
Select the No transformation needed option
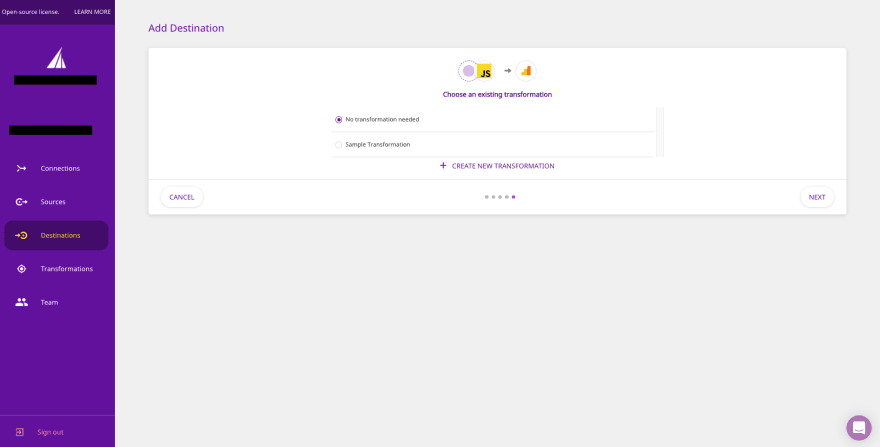point(339,120)
